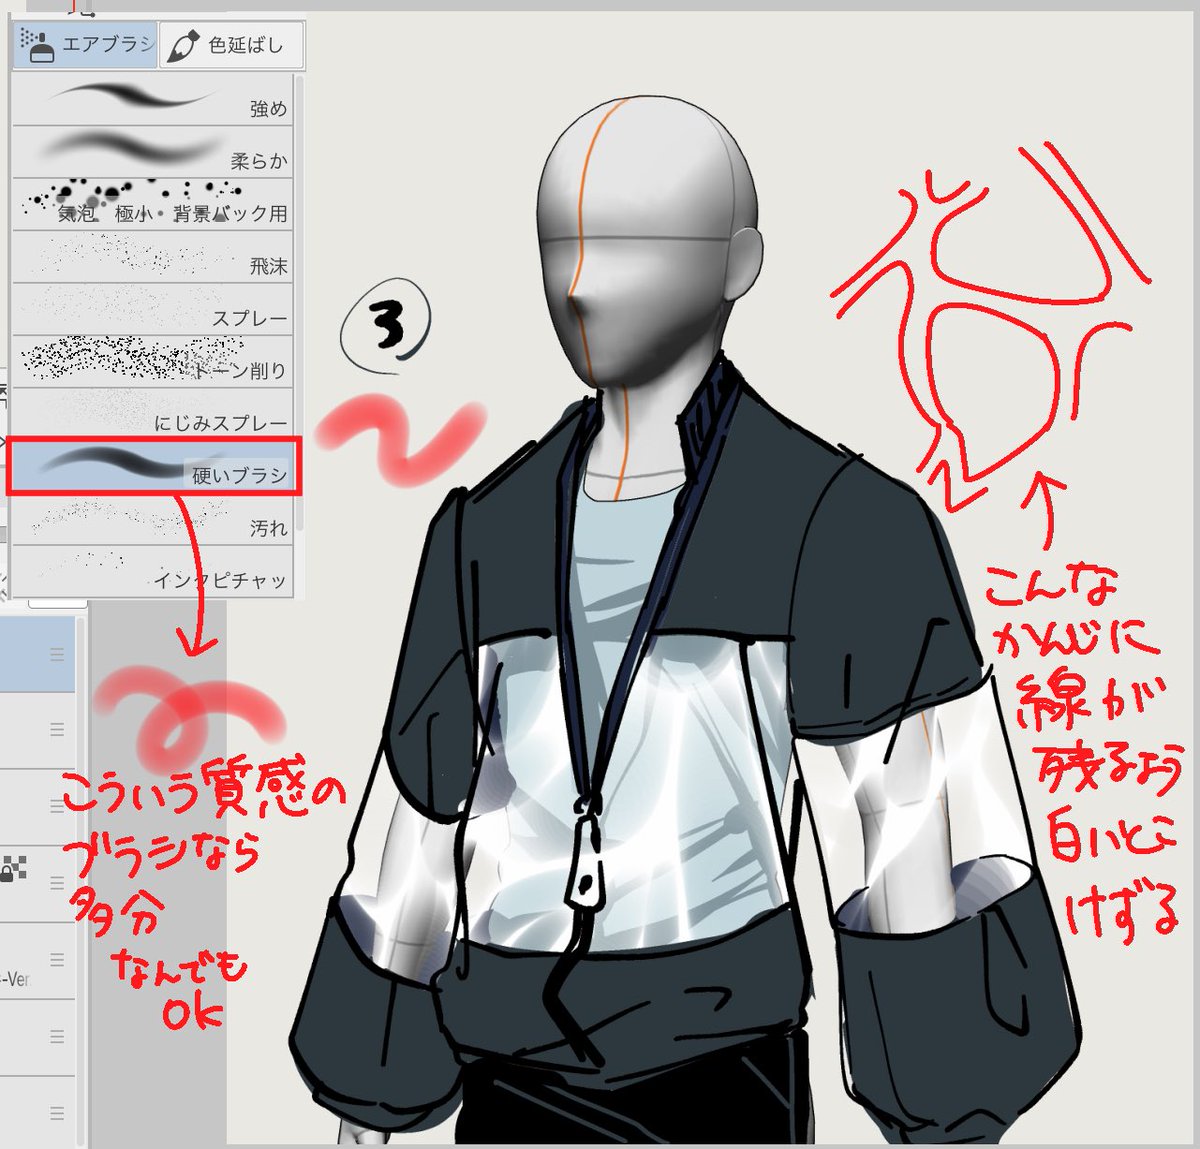1200x1149 pixels.
Task: Choose the 強め airbrush preset
Action: point(152,98)
